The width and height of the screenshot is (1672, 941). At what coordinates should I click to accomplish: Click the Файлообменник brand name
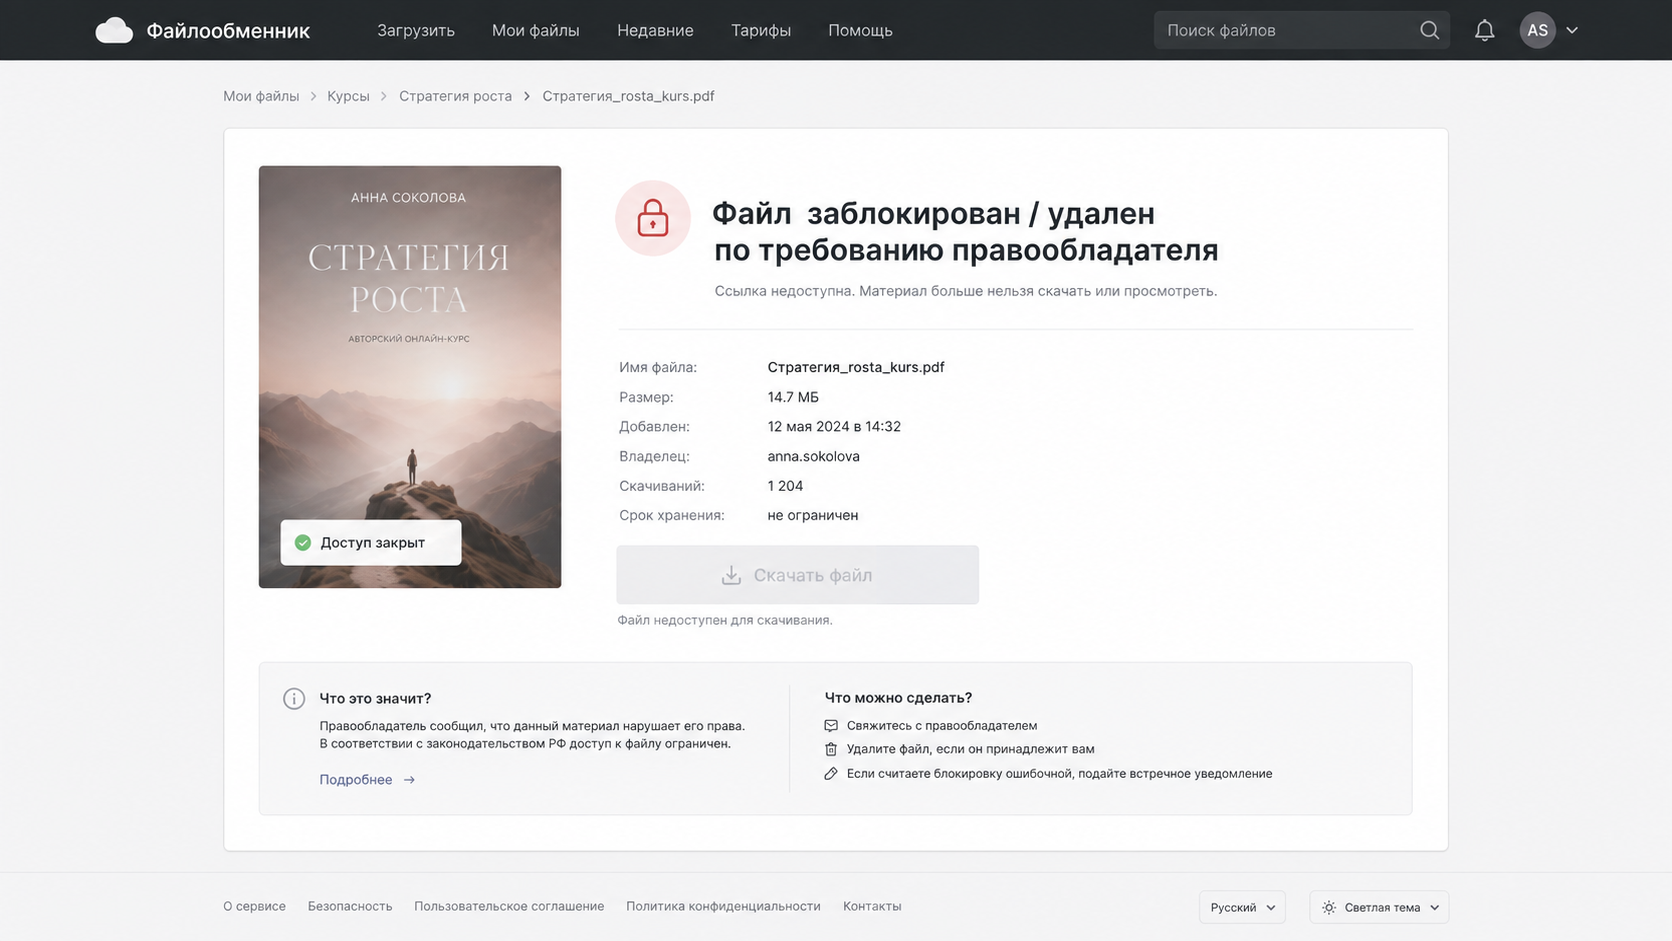228,31
